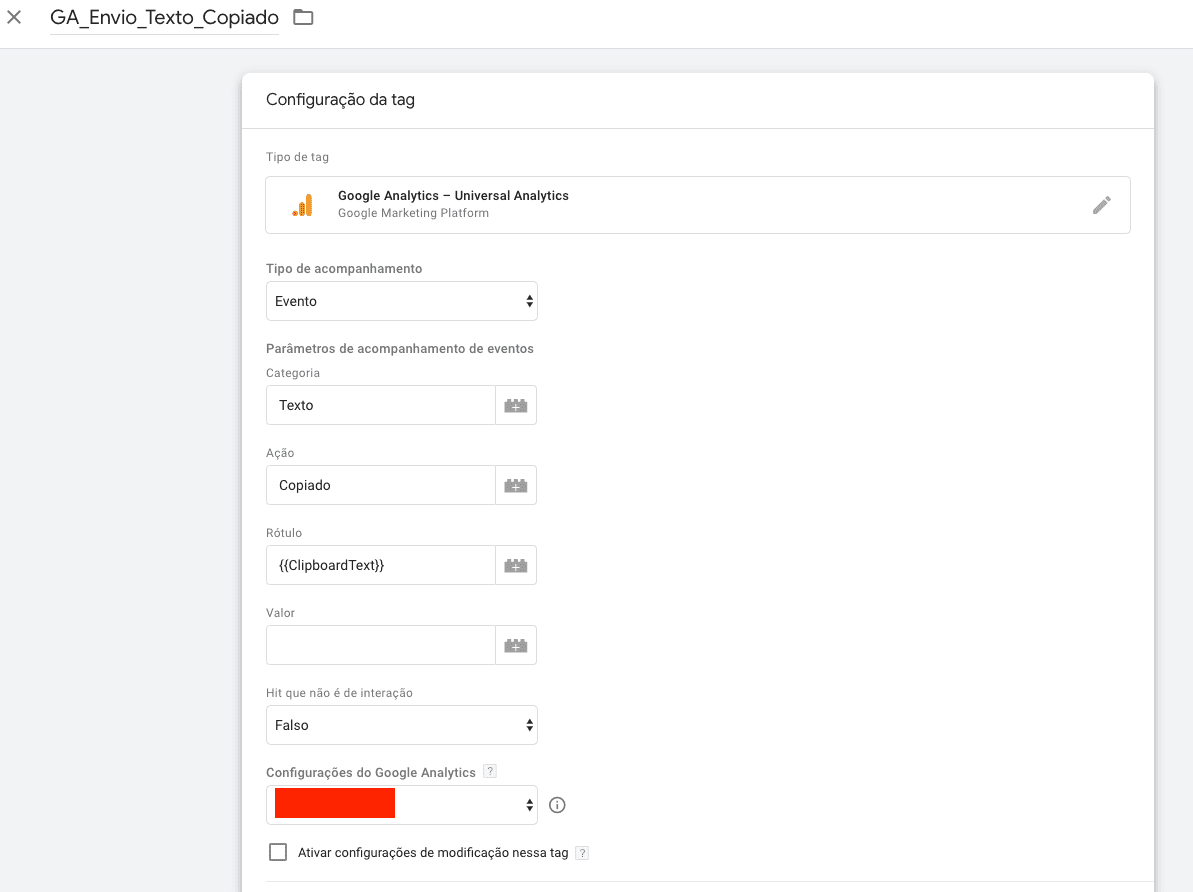Open the folder icon beside the tag name

click(x=304, y=17)
